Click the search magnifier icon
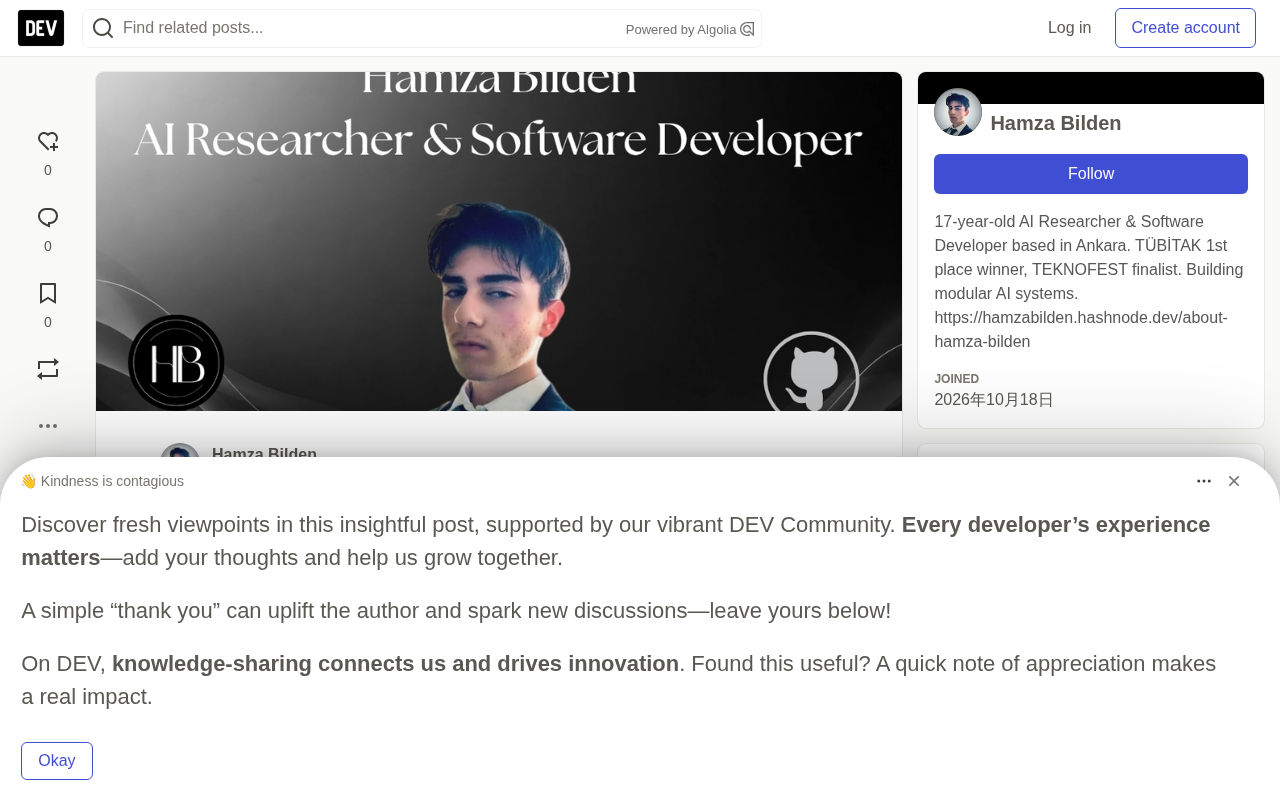Image resolution: width=1280 pixels, height=800 pixels. [x=103, y=28]
